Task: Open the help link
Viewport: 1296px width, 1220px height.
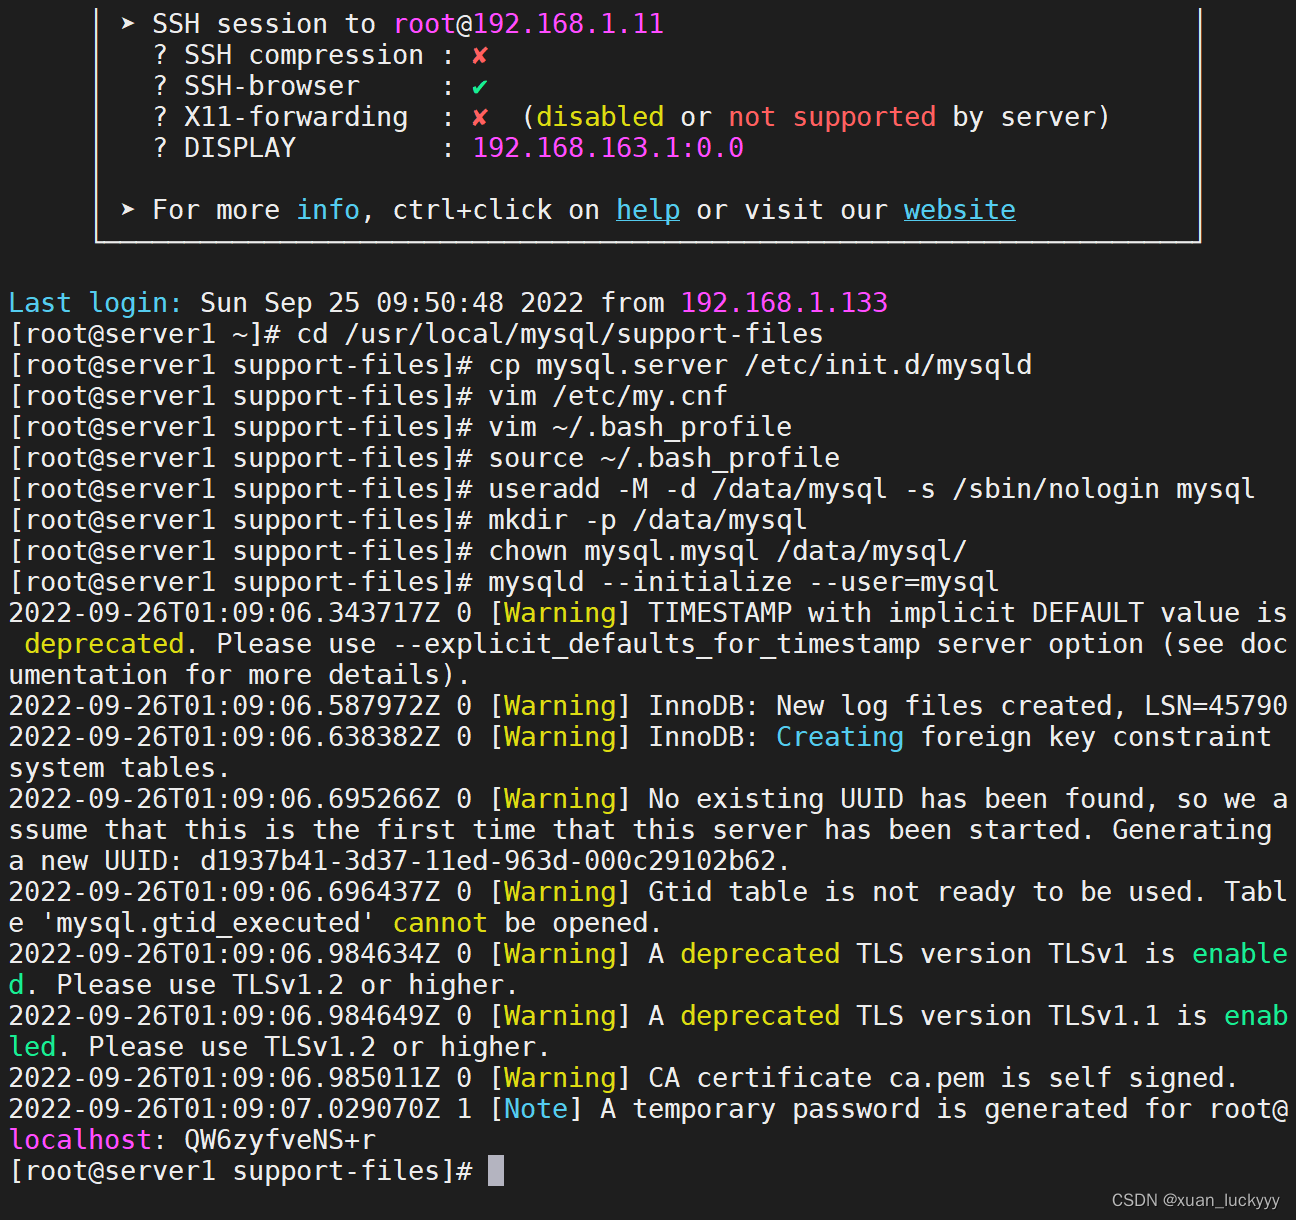Action: 648,209
